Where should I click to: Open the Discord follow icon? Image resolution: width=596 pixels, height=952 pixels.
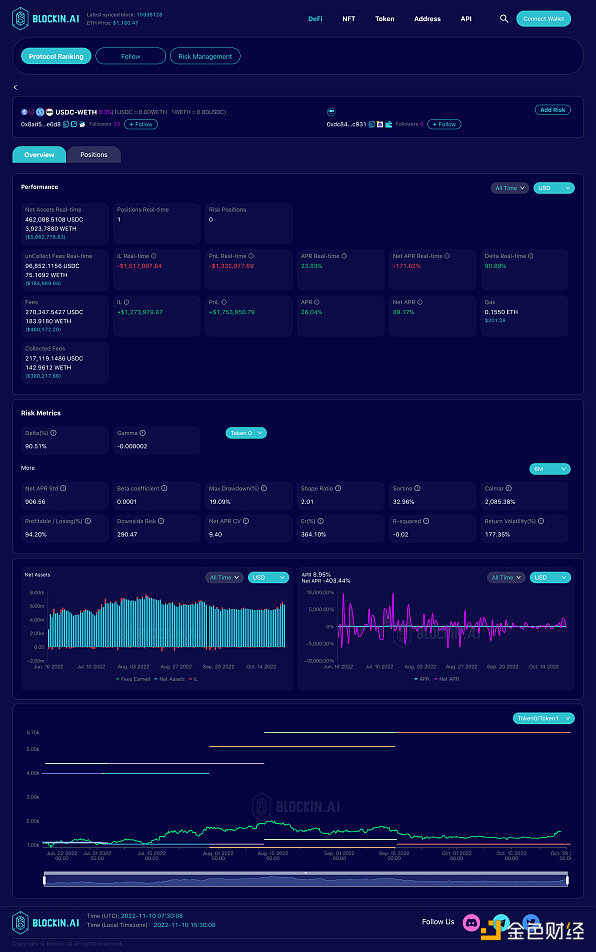click(x=471, y=922)
